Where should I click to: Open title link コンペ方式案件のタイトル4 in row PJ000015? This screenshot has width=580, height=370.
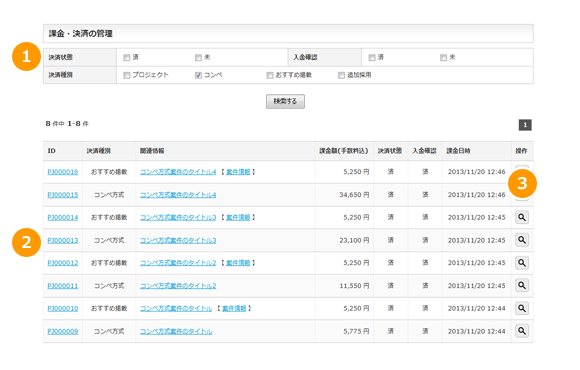pyautogui.click(x=178, y=195)
